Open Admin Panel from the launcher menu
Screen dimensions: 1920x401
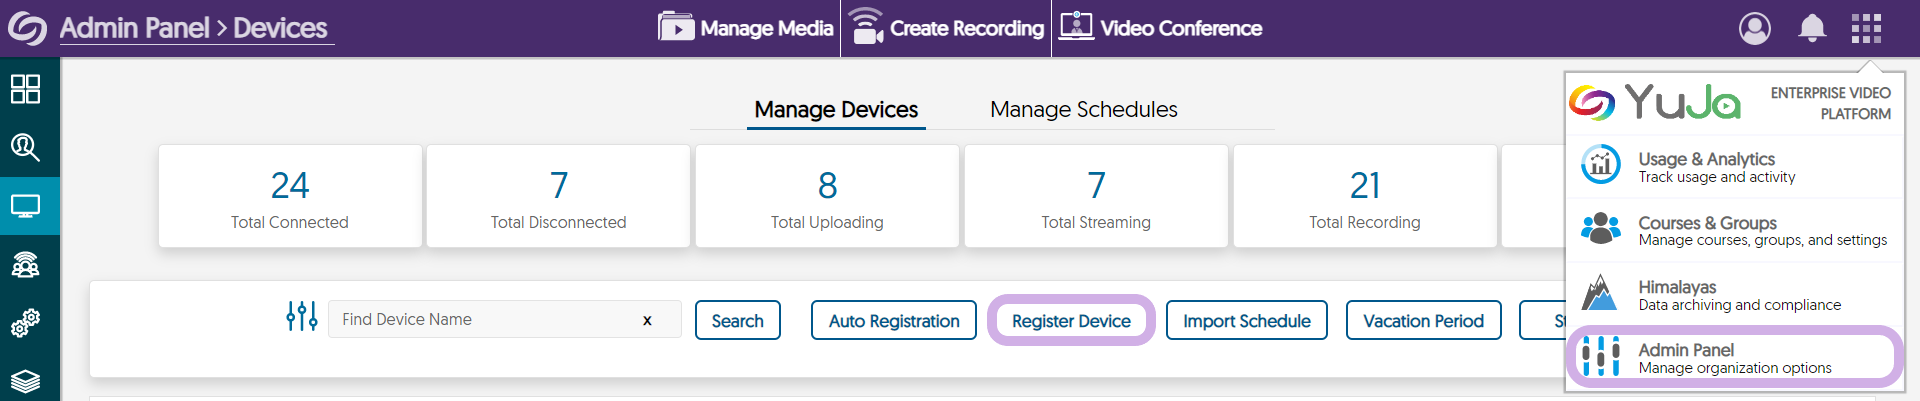pos(1734,357)
